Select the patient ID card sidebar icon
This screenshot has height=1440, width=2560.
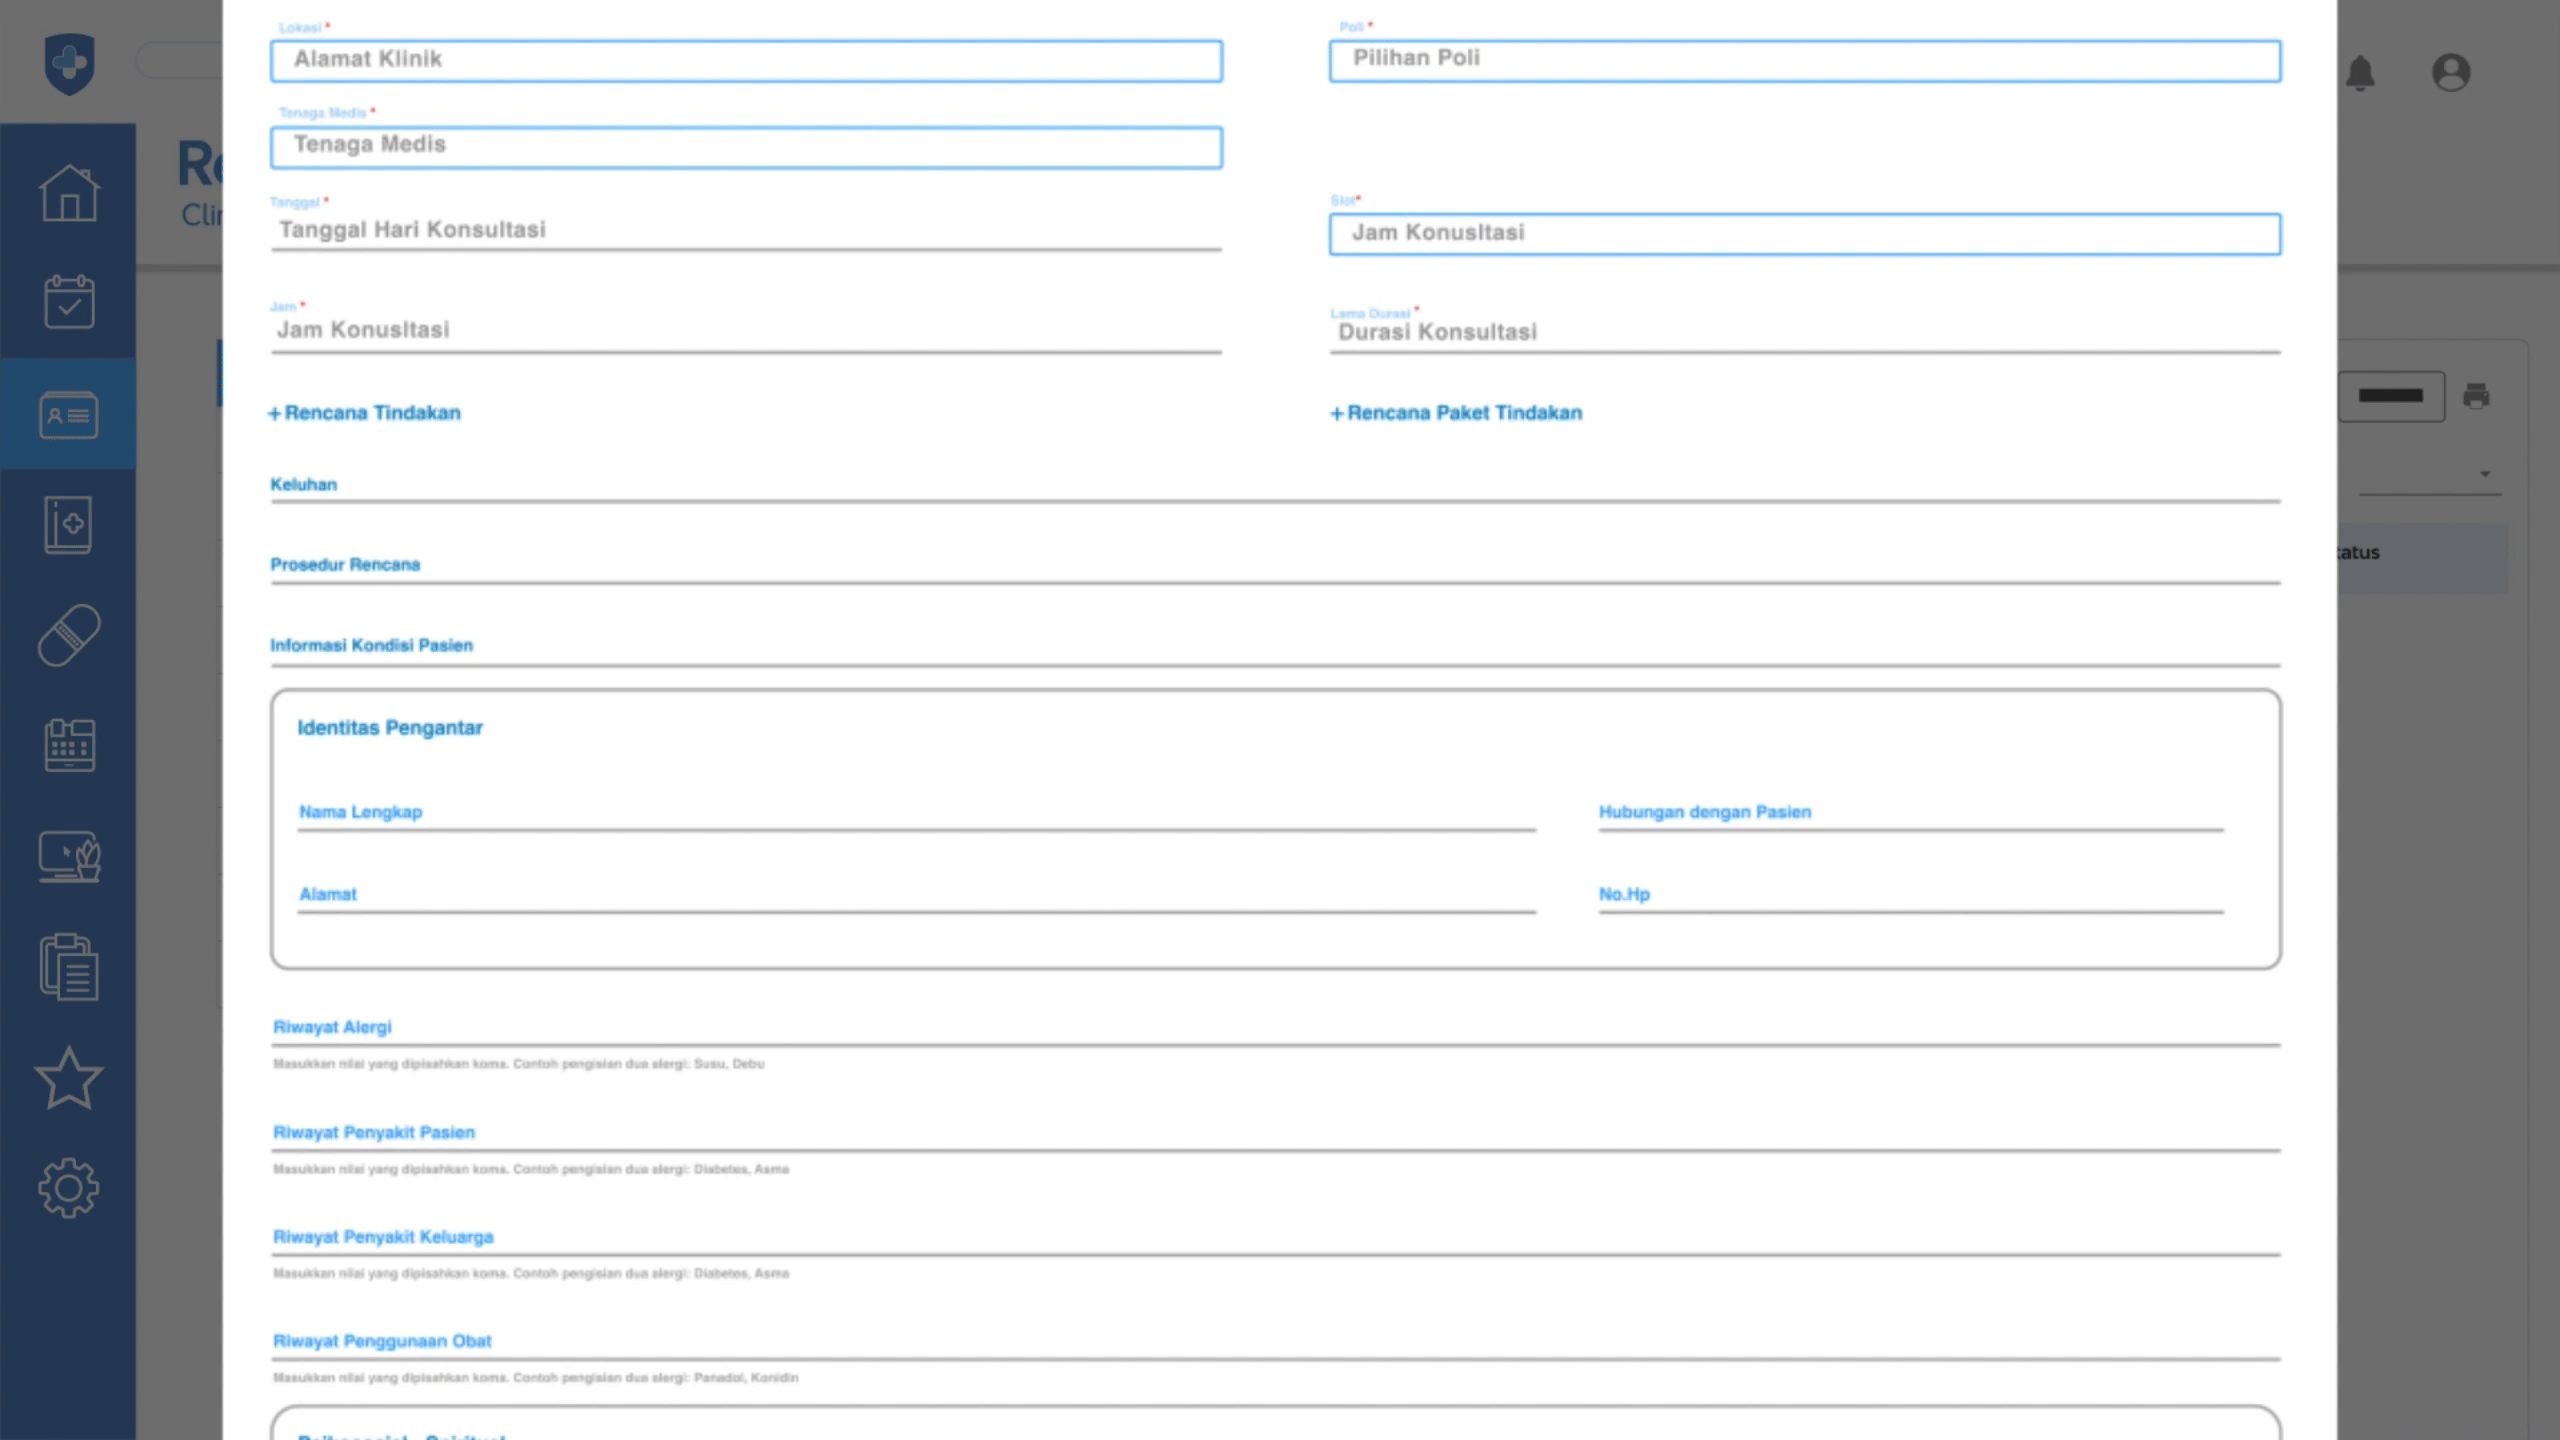click(x=69, y=414)
